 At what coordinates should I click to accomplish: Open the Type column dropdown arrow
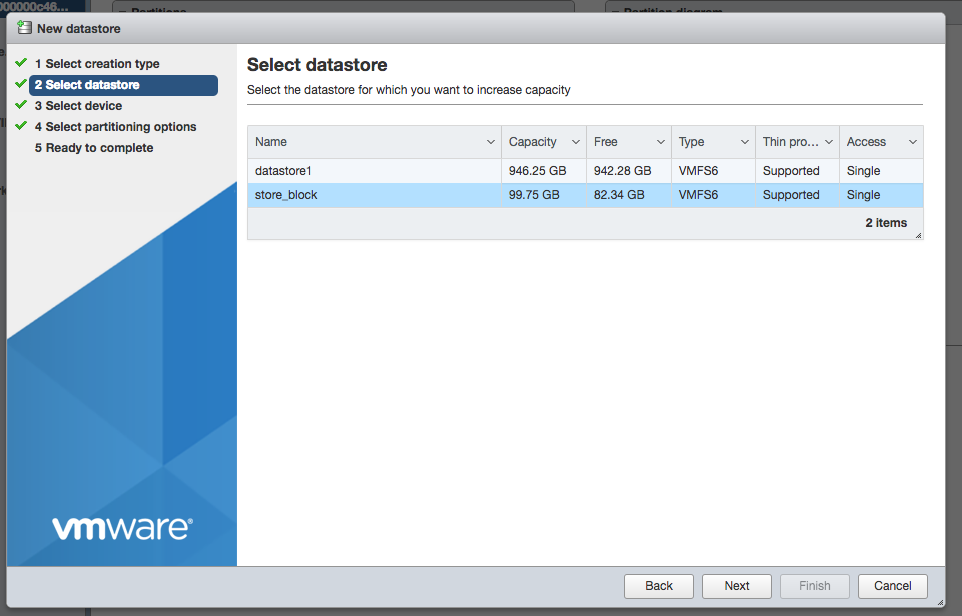click(x=744, y=142)
